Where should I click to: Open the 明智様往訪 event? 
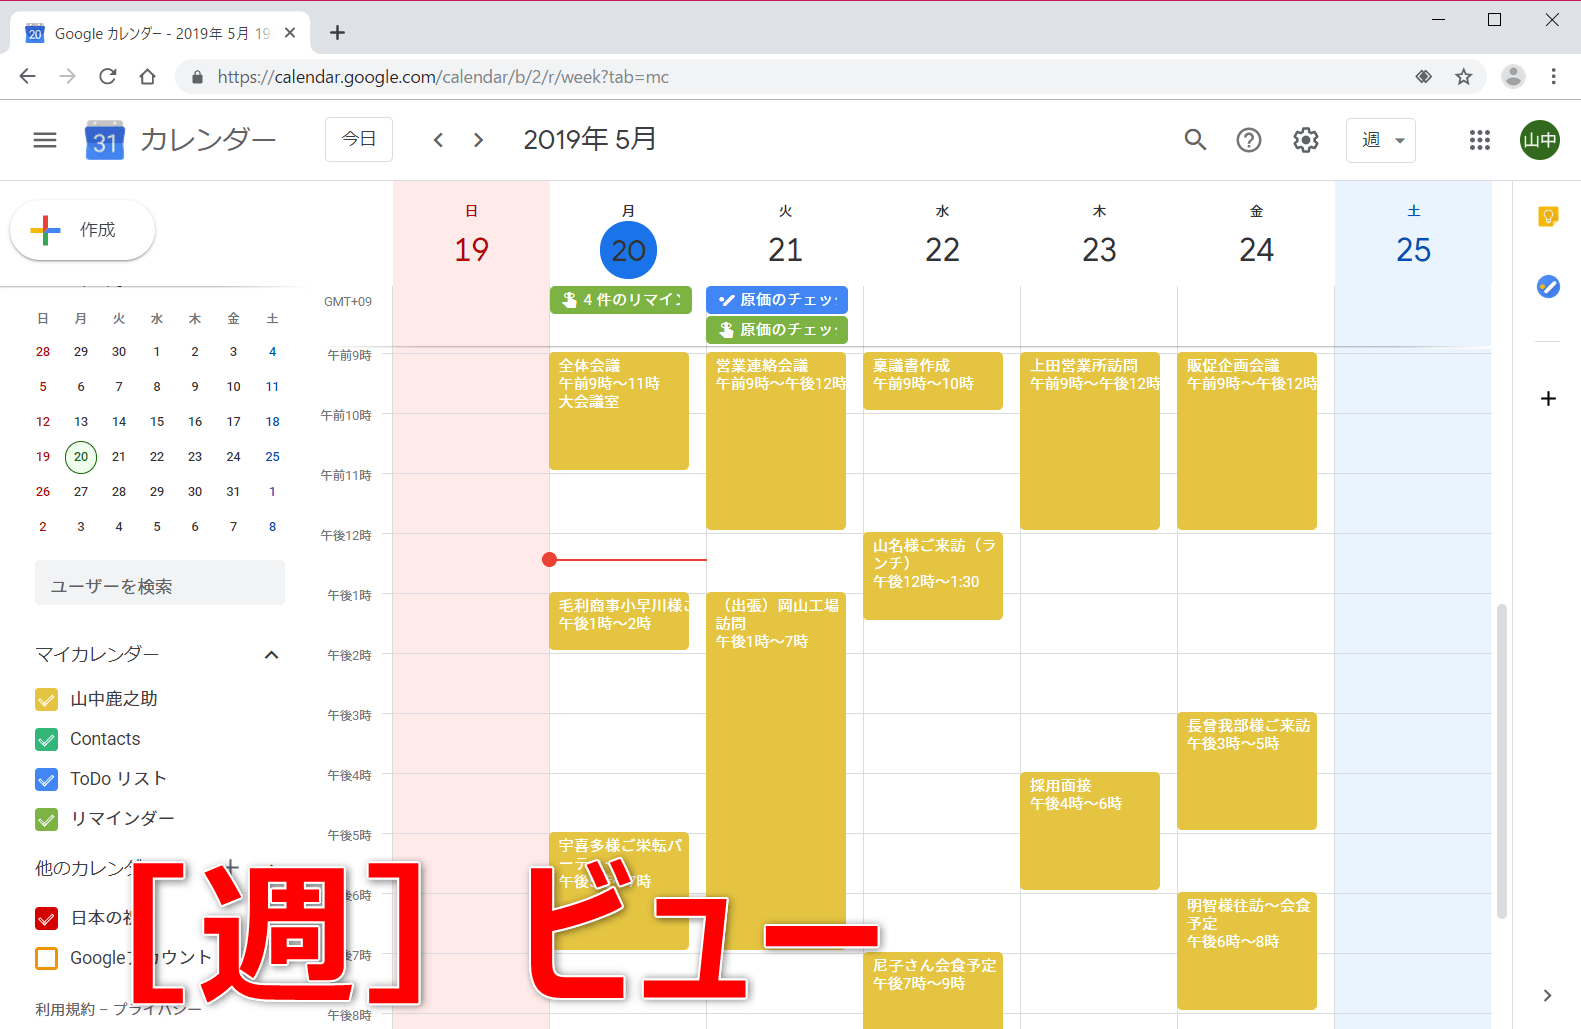1247,951
